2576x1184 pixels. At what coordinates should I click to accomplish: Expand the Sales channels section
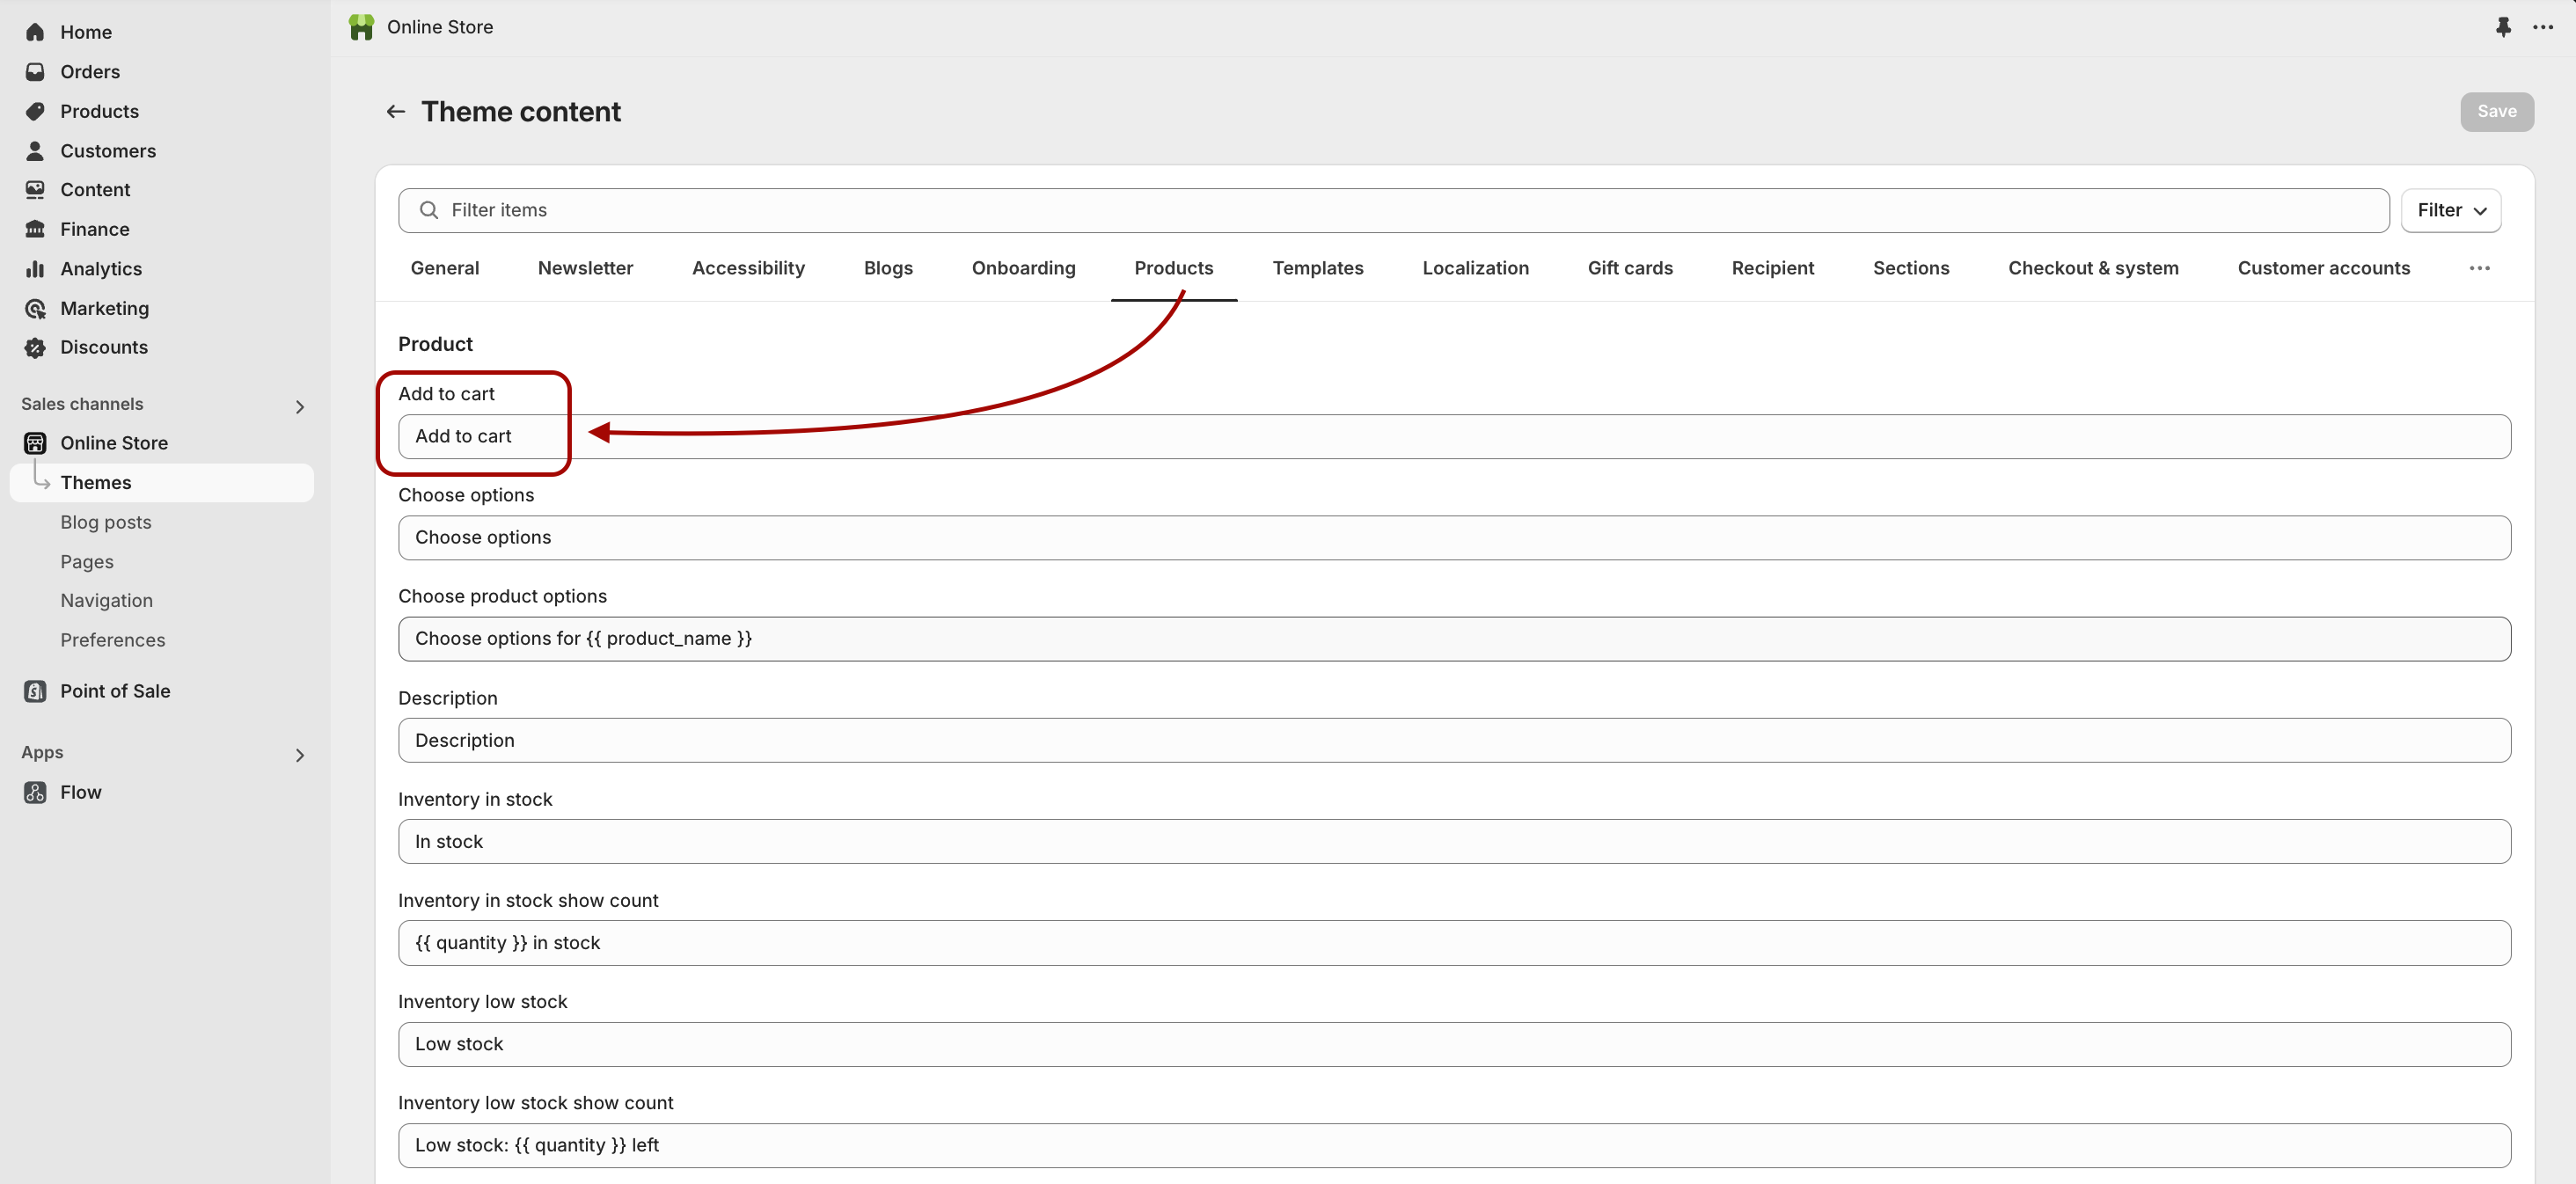(x=299, y=406)
